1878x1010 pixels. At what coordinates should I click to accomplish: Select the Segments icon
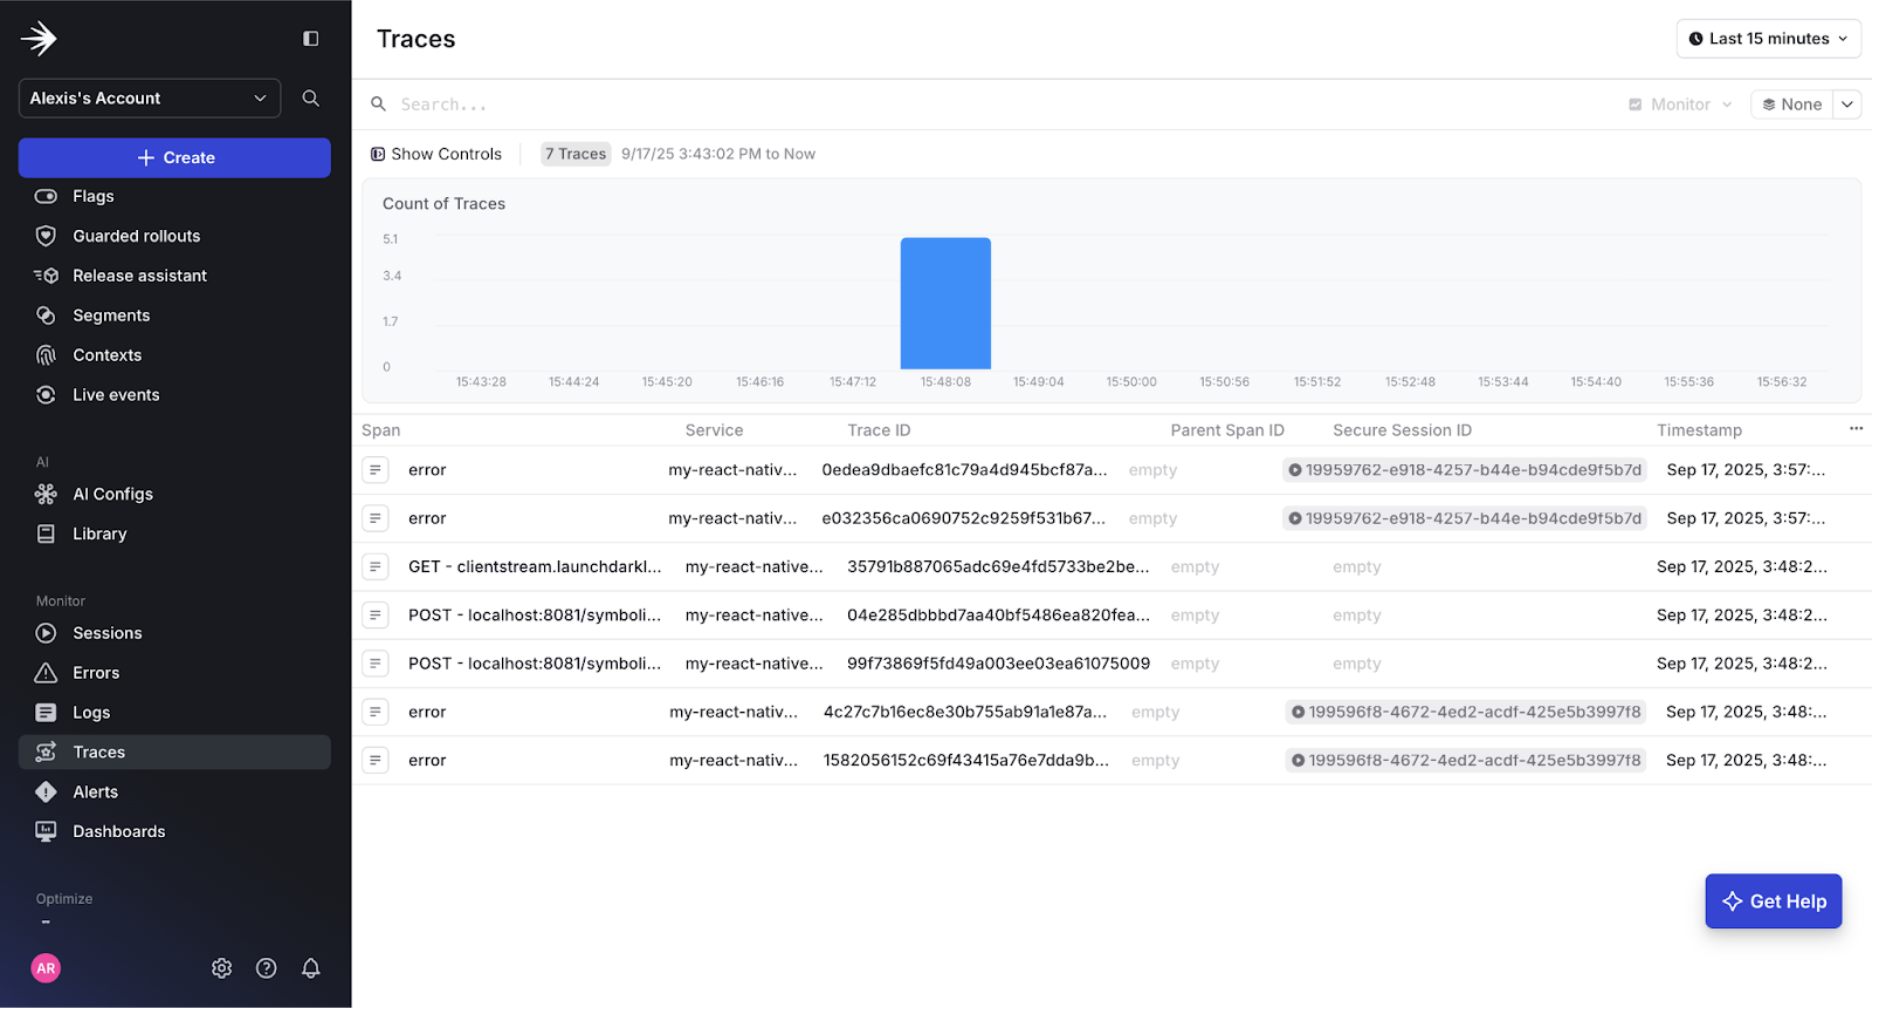click(x=46, y=315)
